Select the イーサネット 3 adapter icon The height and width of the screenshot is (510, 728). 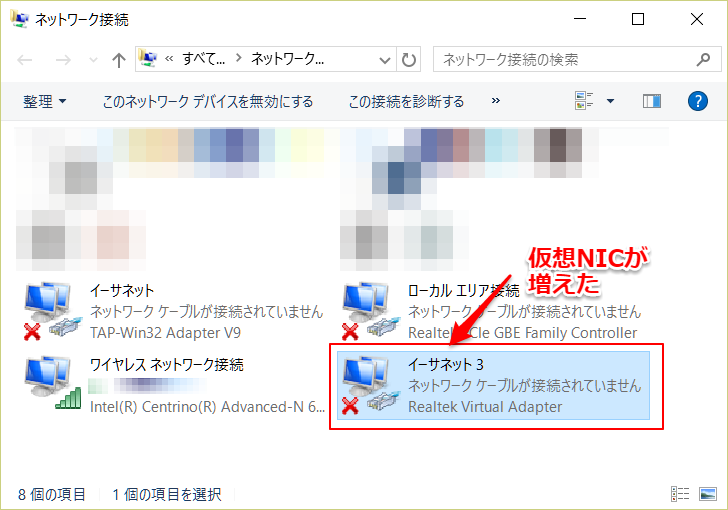(x=370, y=385)
